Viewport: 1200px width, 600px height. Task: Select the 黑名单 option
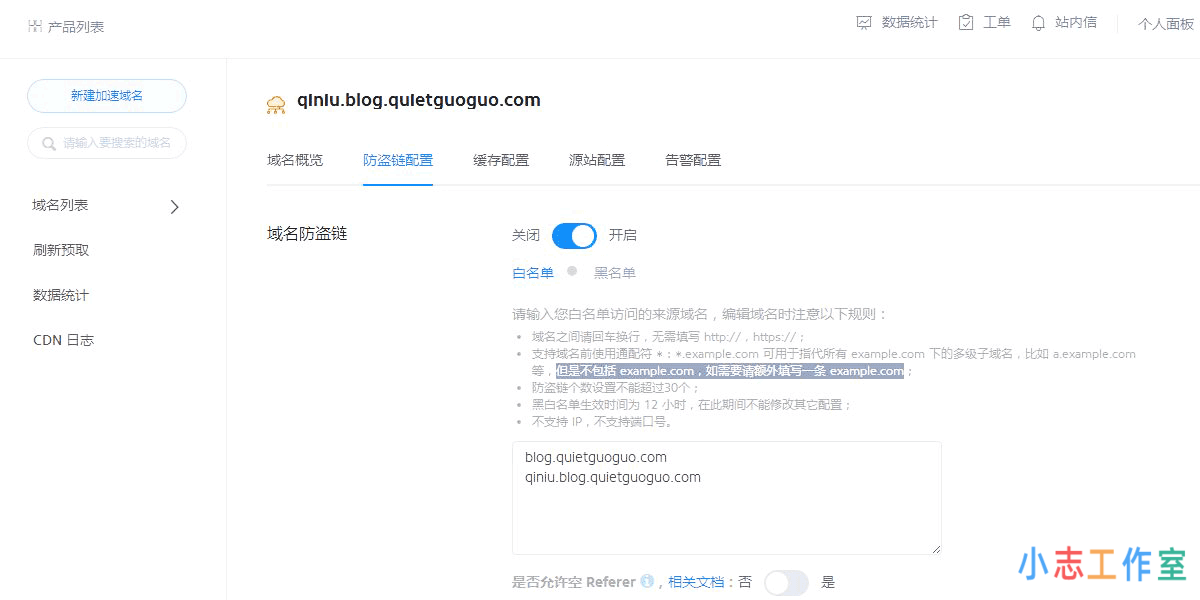[x=614, y=271]
